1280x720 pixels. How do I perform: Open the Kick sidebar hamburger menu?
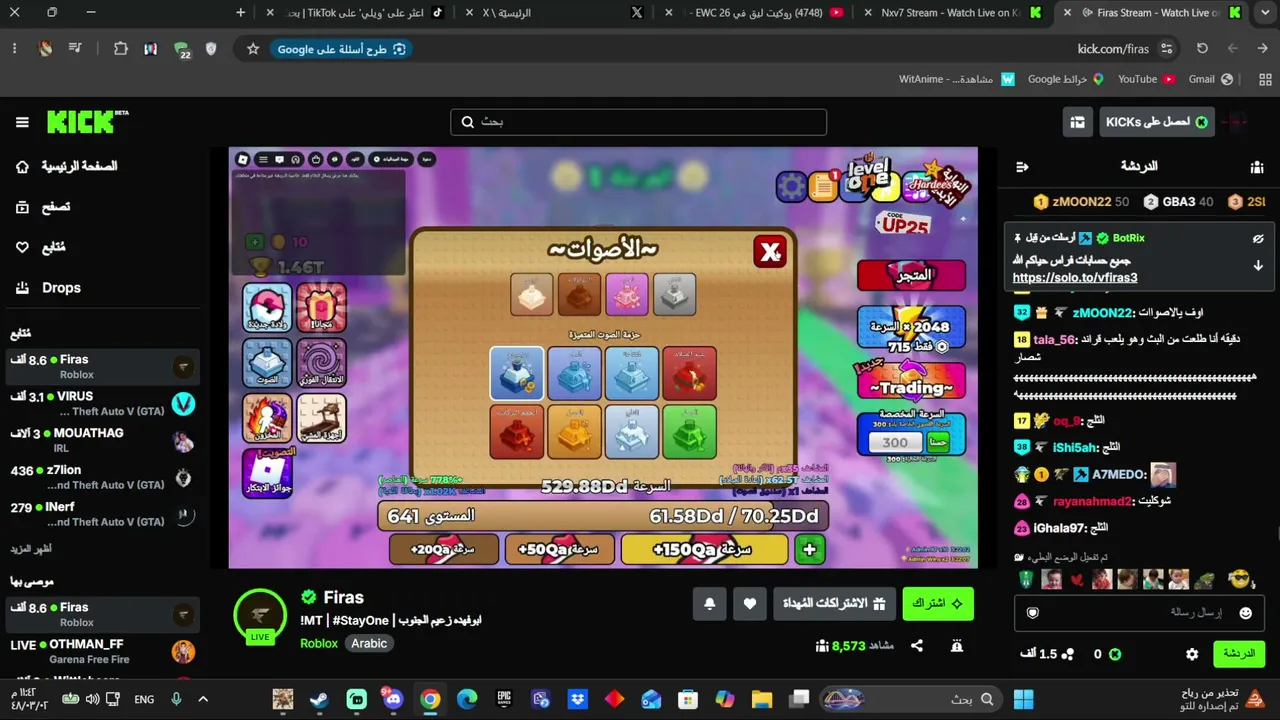(x=22, y=122)
